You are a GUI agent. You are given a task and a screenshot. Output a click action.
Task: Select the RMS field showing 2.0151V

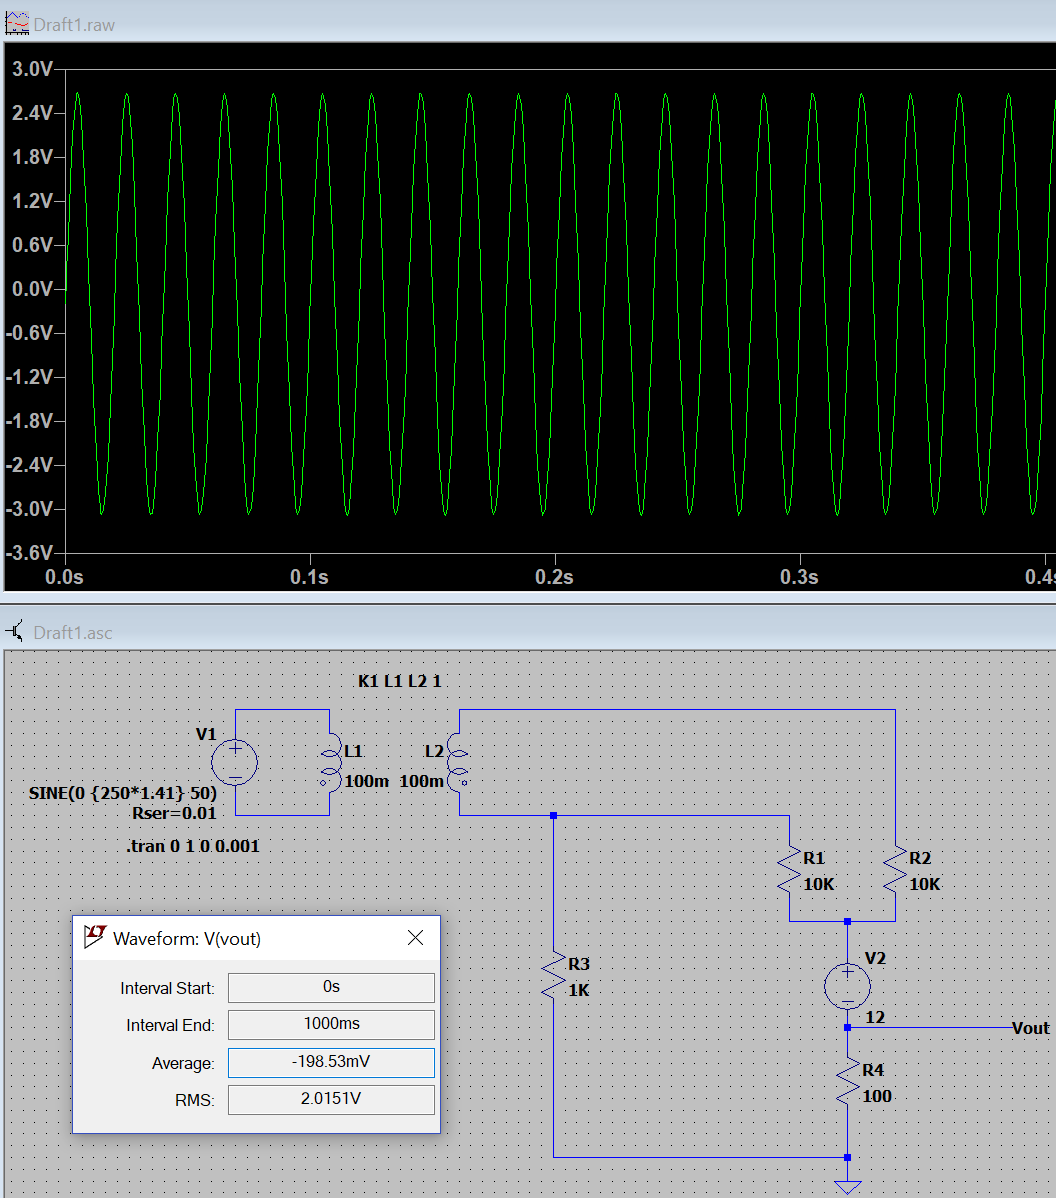pos(331,1099)
